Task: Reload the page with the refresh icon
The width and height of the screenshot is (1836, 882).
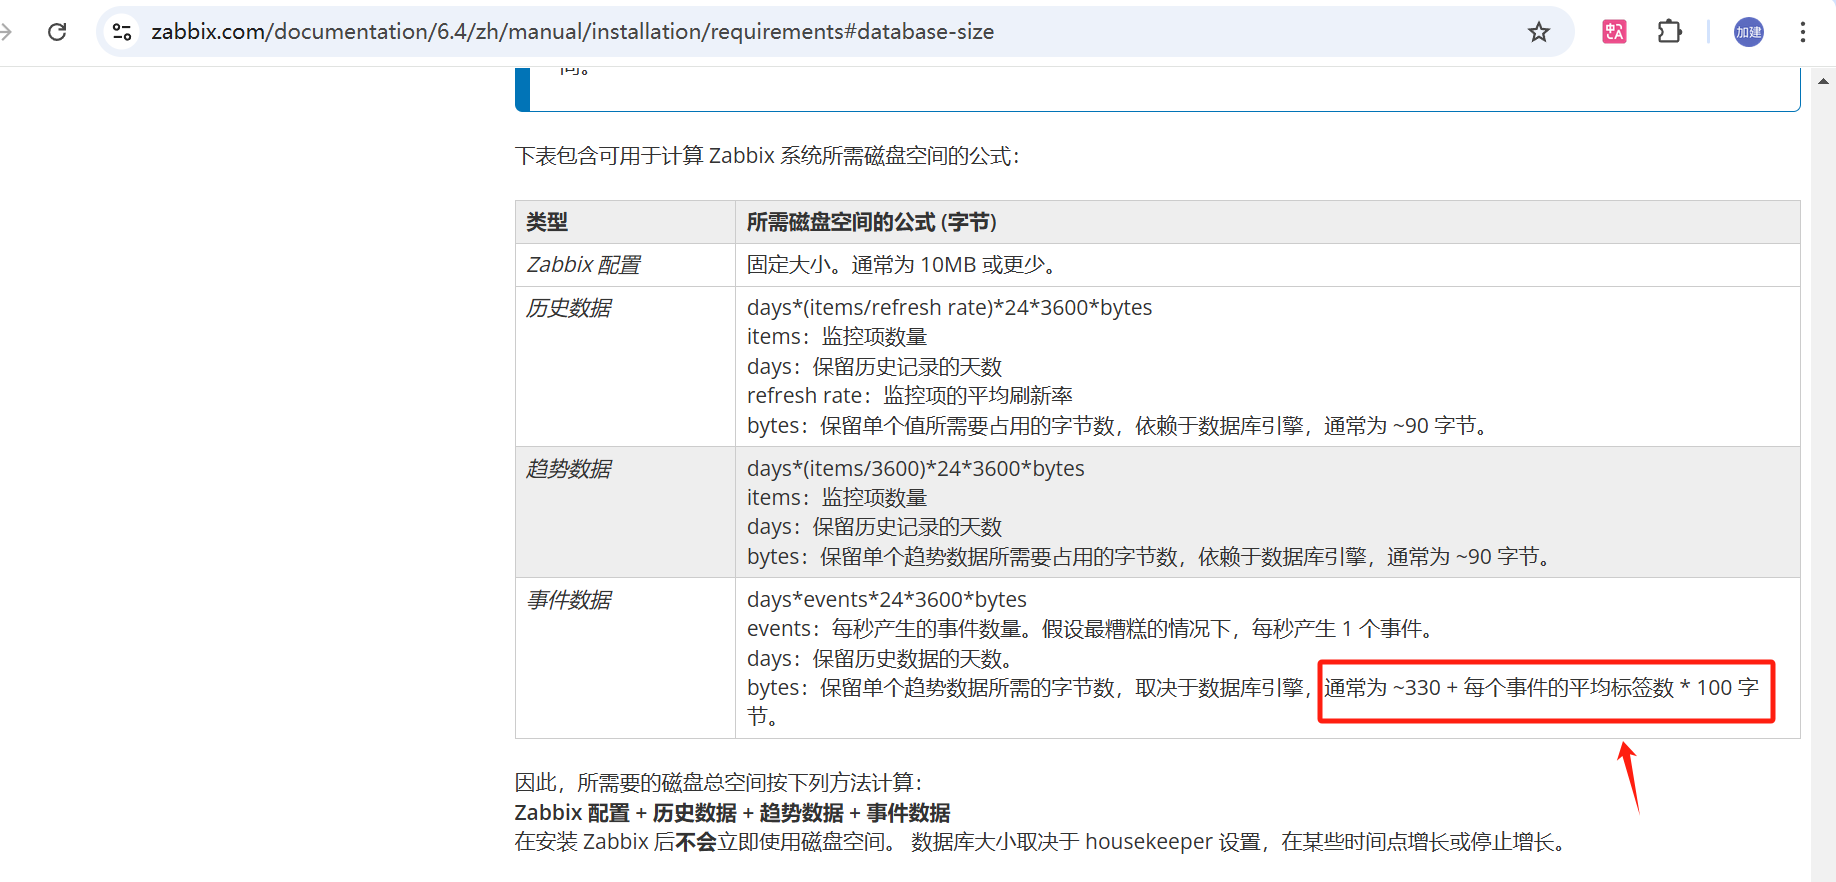Action: click(x=57, y=32)
